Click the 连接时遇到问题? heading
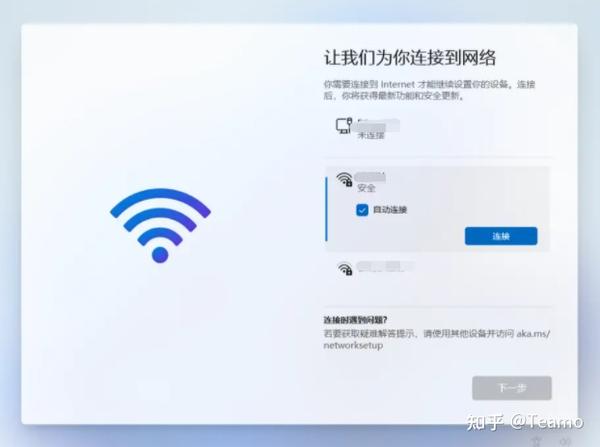The image size is (600, 447). coord(355,320)
